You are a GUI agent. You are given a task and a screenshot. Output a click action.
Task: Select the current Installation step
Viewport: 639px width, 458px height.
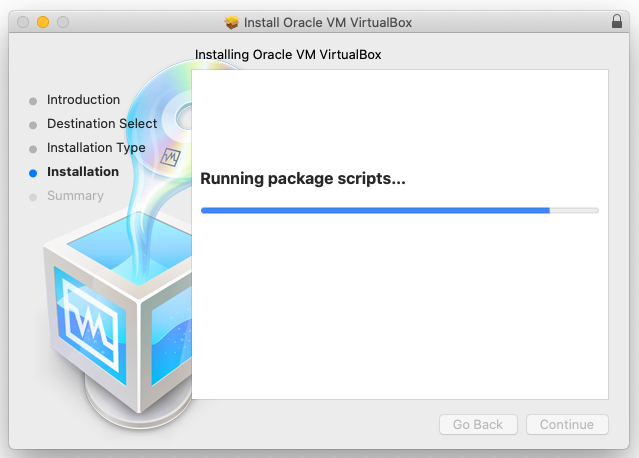coord(83,172)
